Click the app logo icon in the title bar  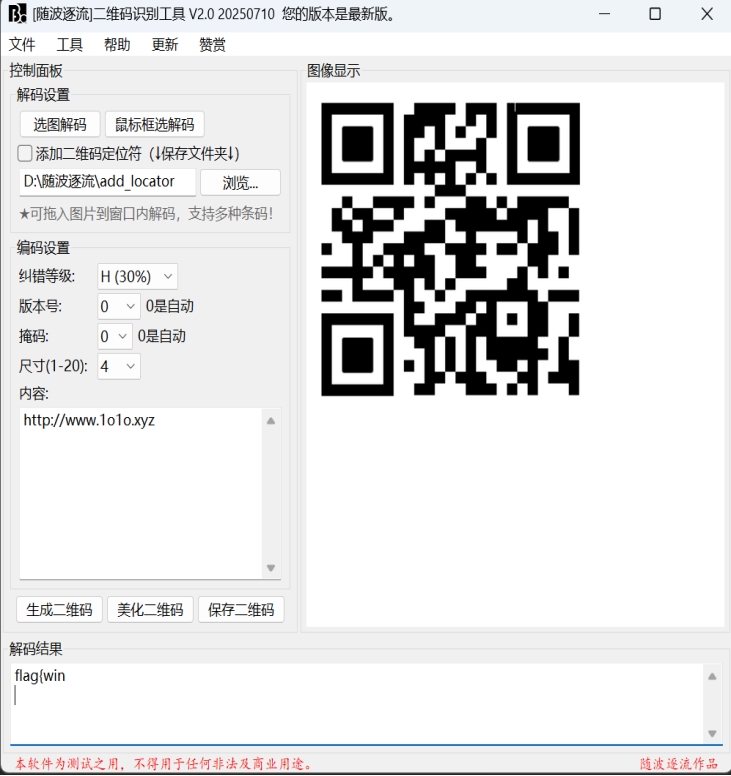point(17,14)
